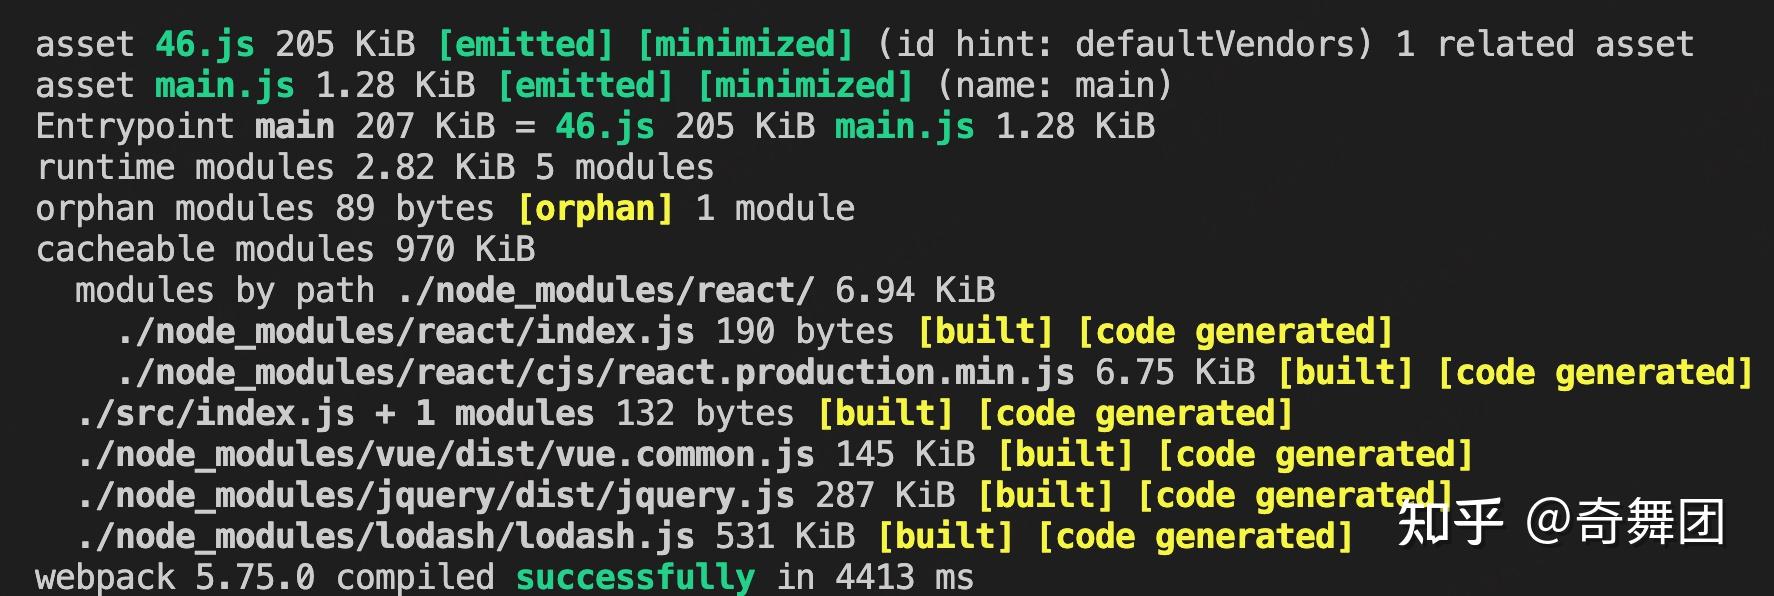Click main.js in the Entrypoint line

click(x=905, y=127)
